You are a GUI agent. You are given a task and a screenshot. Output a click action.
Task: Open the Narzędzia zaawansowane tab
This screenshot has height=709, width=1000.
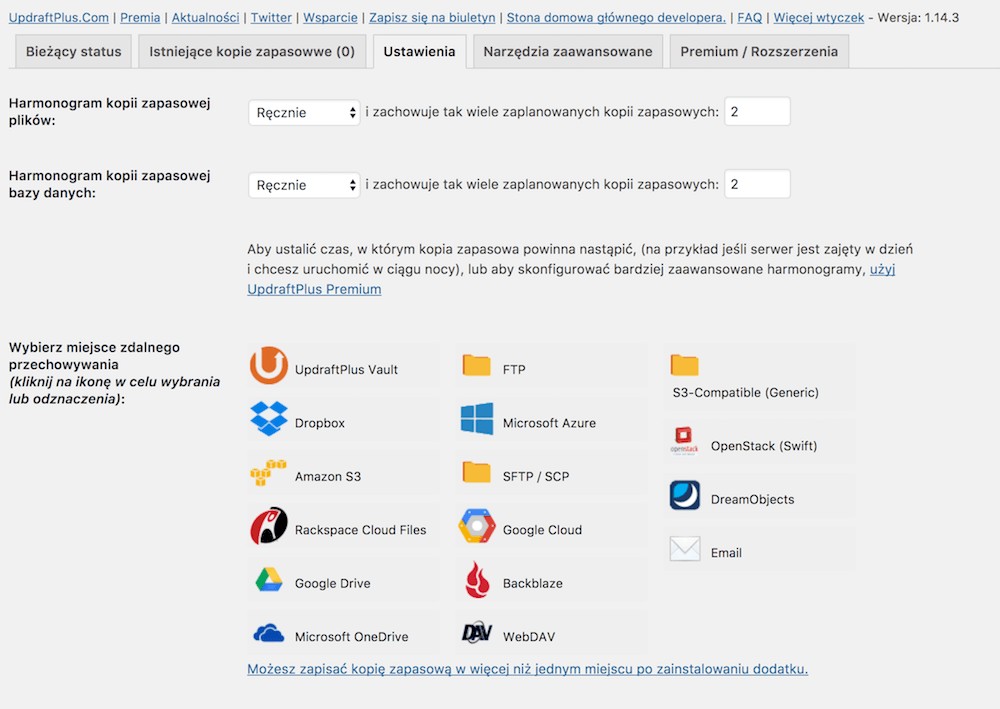(568, 52)
